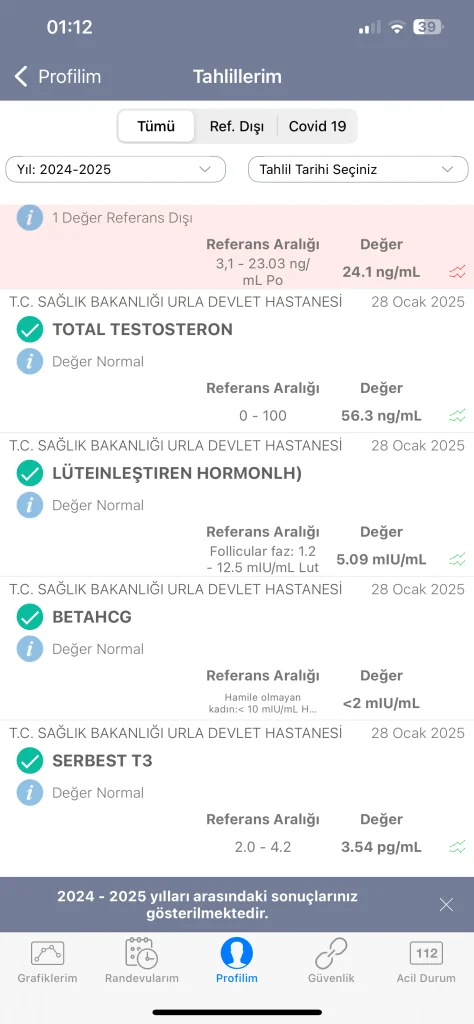
Task: Tap green checkmark next to TOTAL TESTOSTERON
Action: [30, 329]
